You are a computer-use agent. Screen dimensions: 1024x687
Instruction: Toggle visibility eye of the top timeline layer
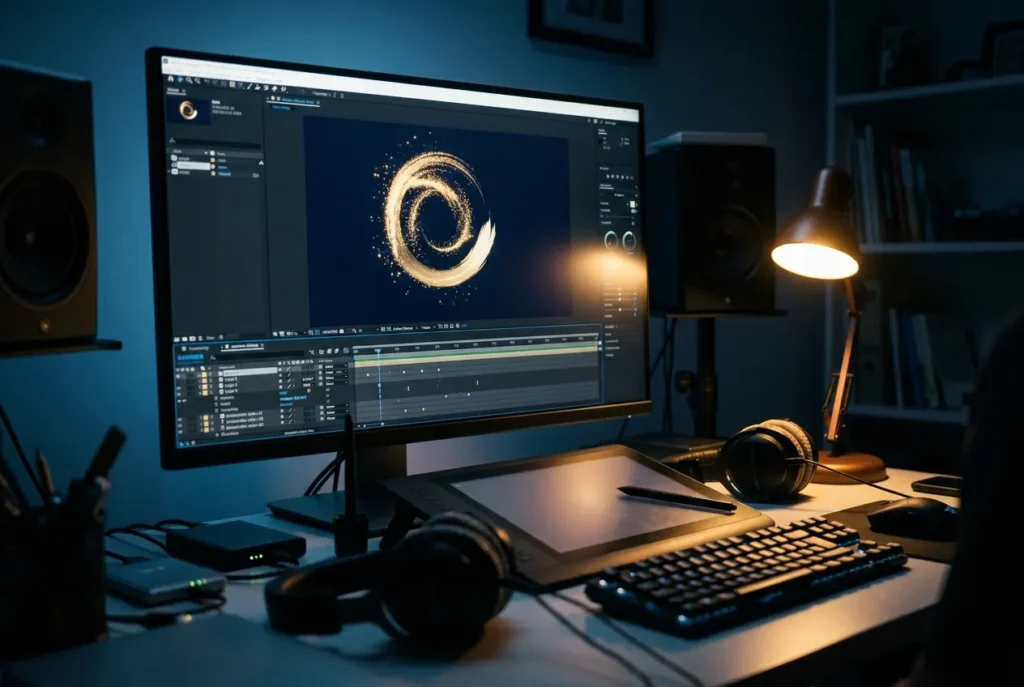click(x=178, y=376)
